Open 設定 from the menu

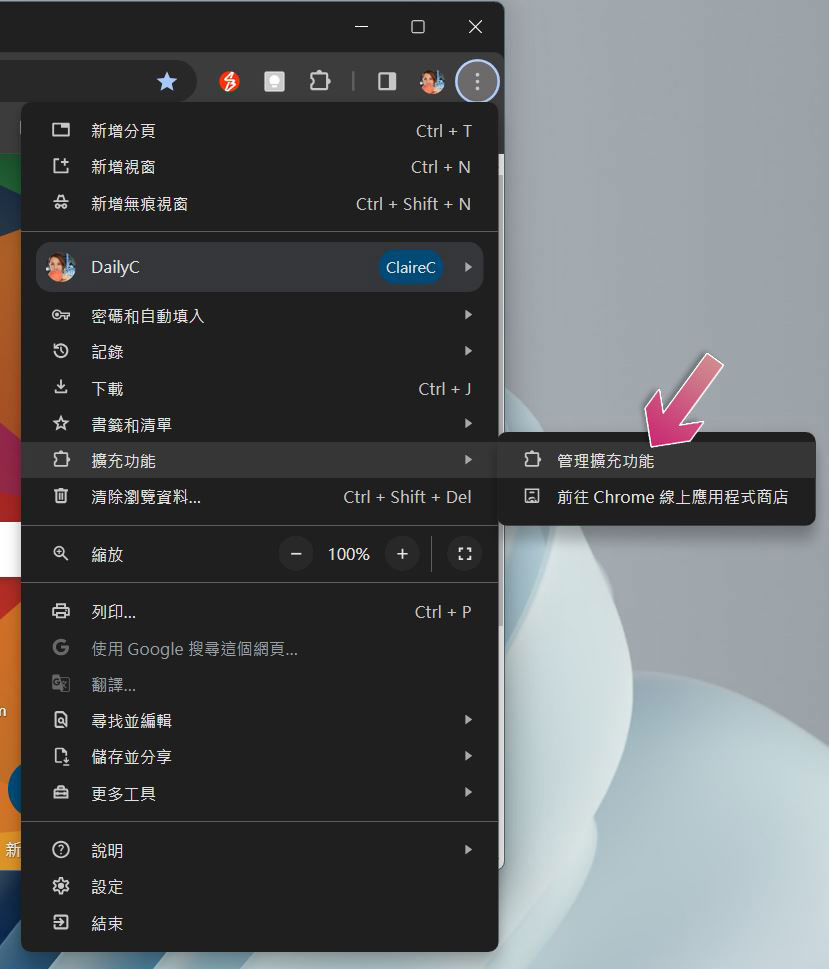(108, 887)
